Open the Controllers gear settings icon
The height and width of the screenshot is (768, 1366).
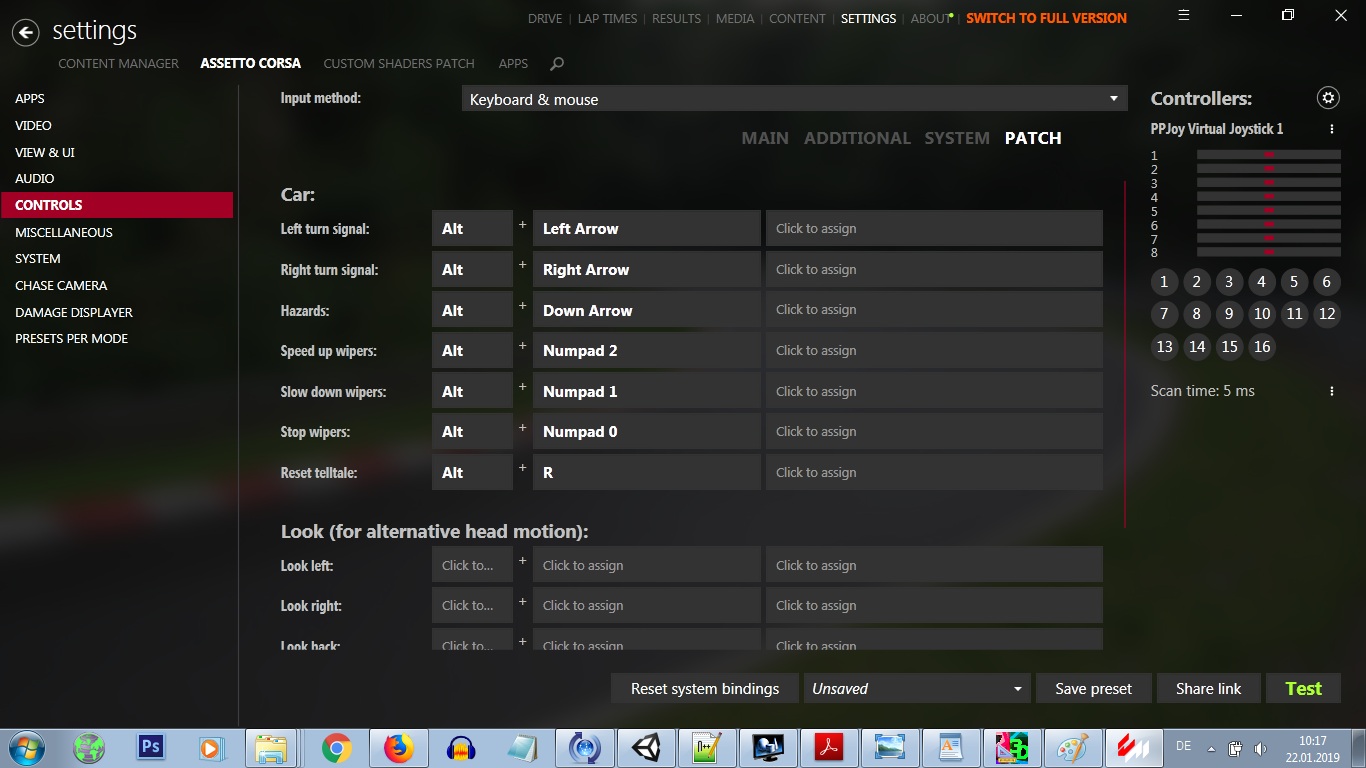point(1328,97)
